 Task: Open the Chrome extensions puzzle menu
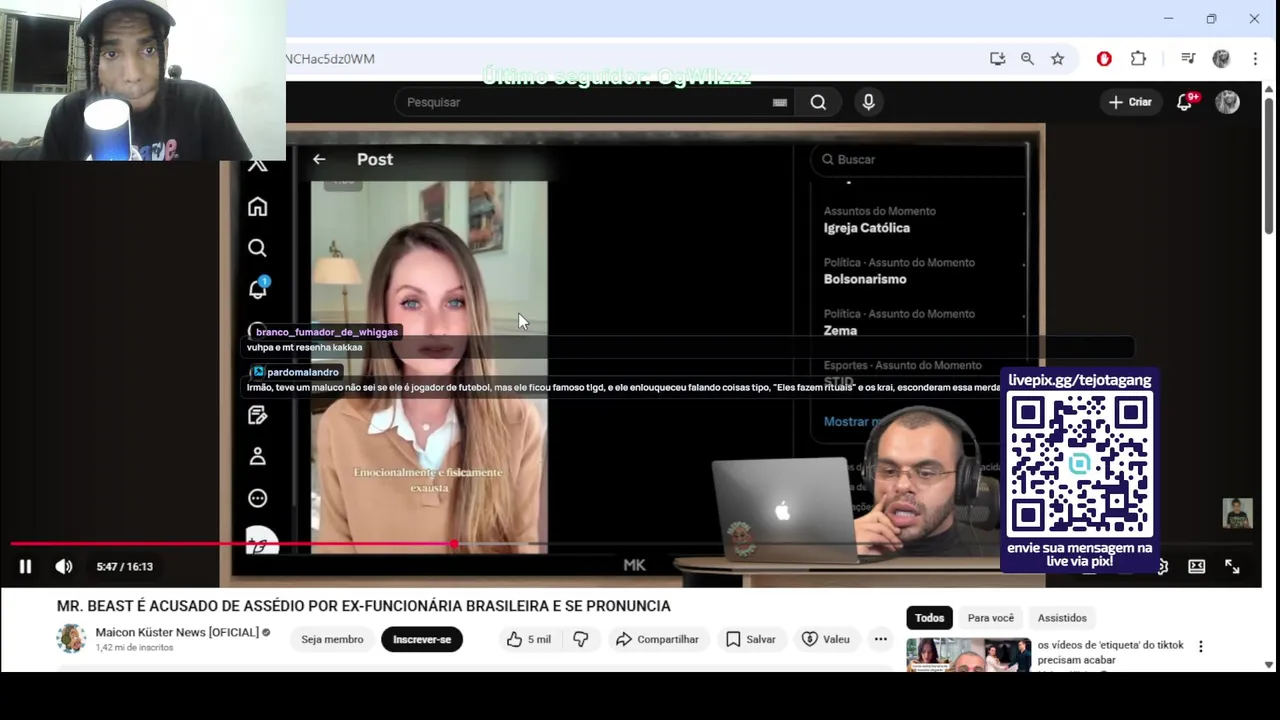1138,59
